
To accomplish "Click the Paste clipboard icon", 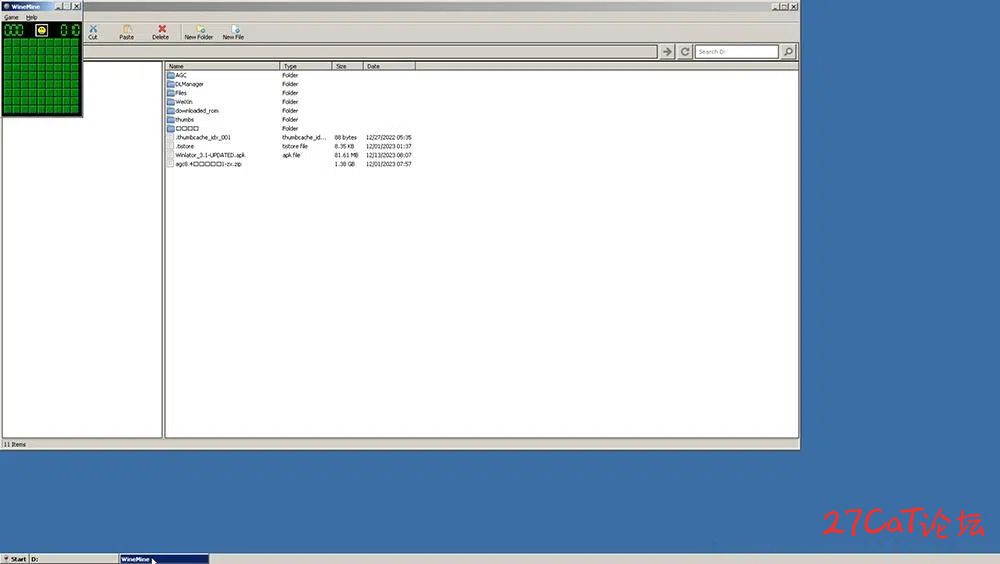I will pos(127,29).
